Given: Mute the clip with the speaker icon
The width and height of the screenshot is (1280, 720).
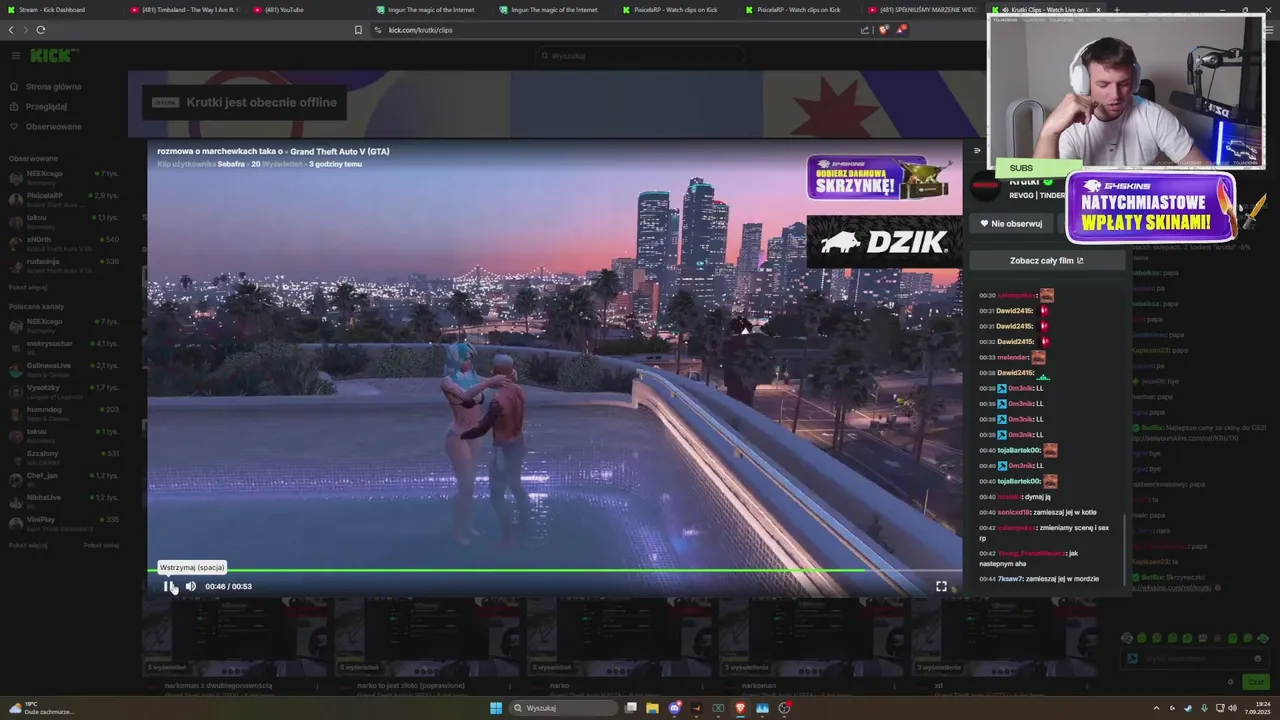Looking at the screenshot, I should [190, 586].
